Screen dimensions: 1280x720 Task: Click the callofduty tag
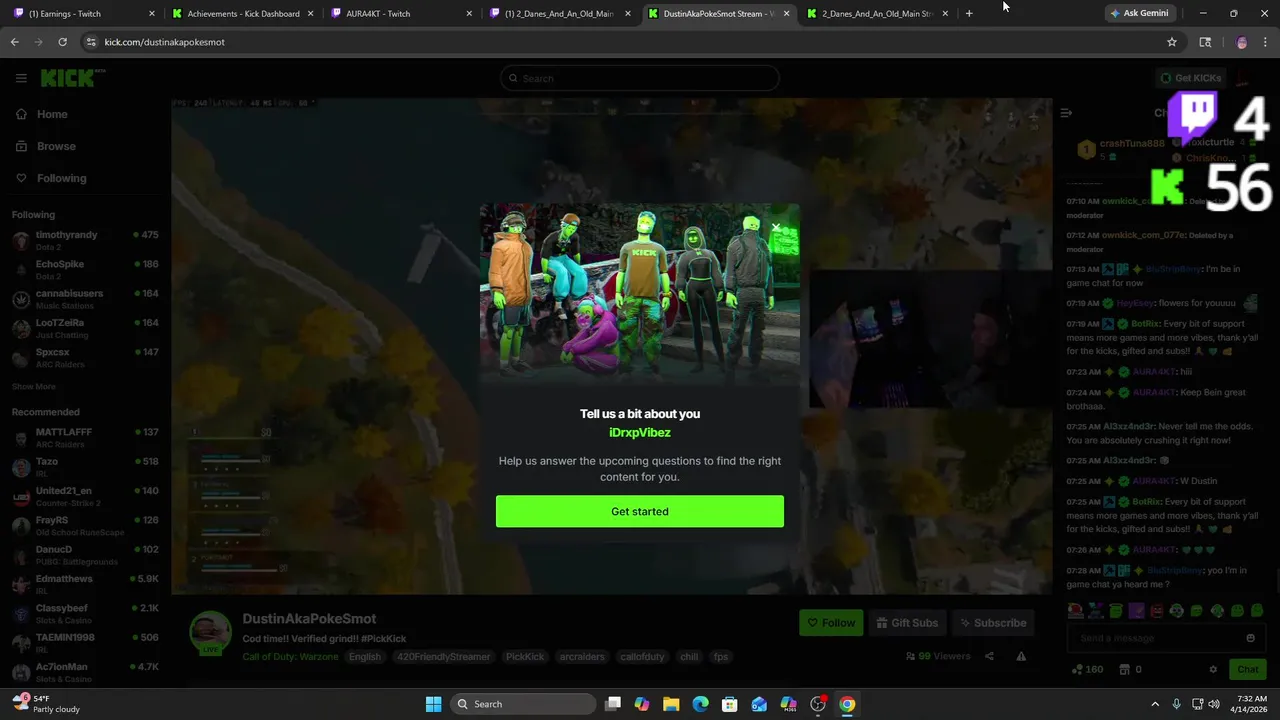click(642, 657)
